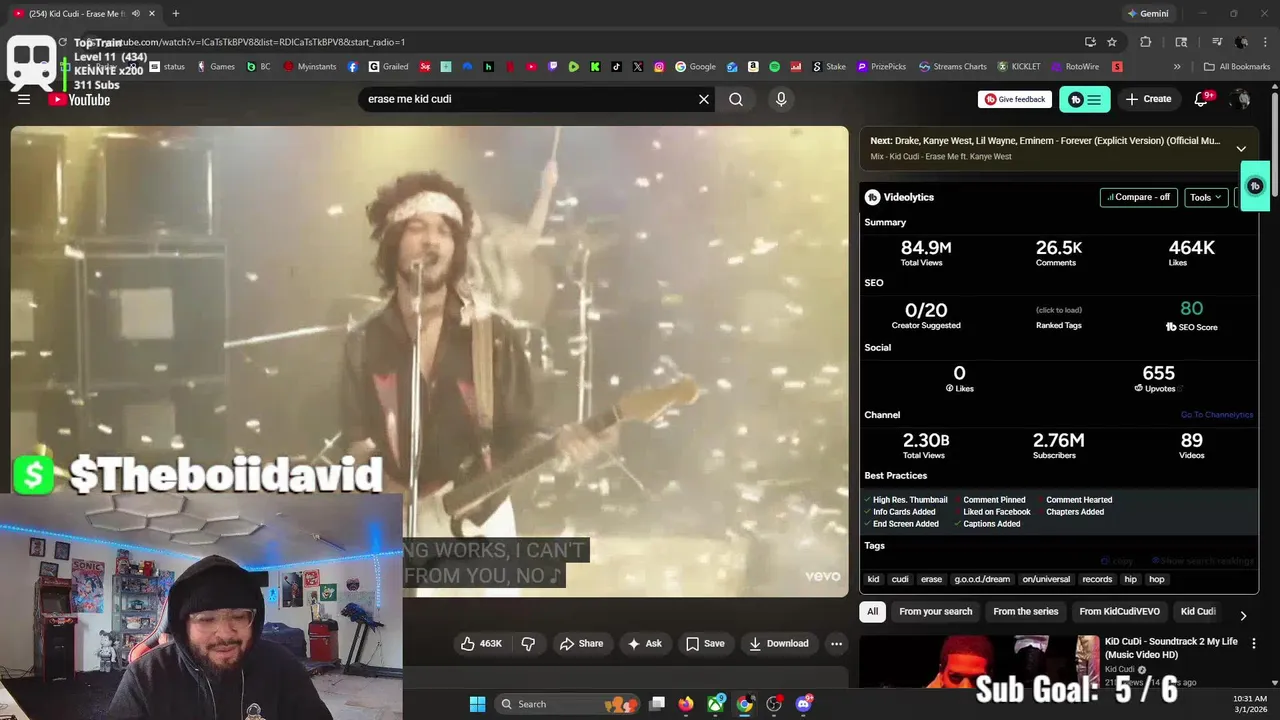The height and width of the screenshot is (720, 1280).
Task: Click the magnifier search button
Action: click(736, 99)
